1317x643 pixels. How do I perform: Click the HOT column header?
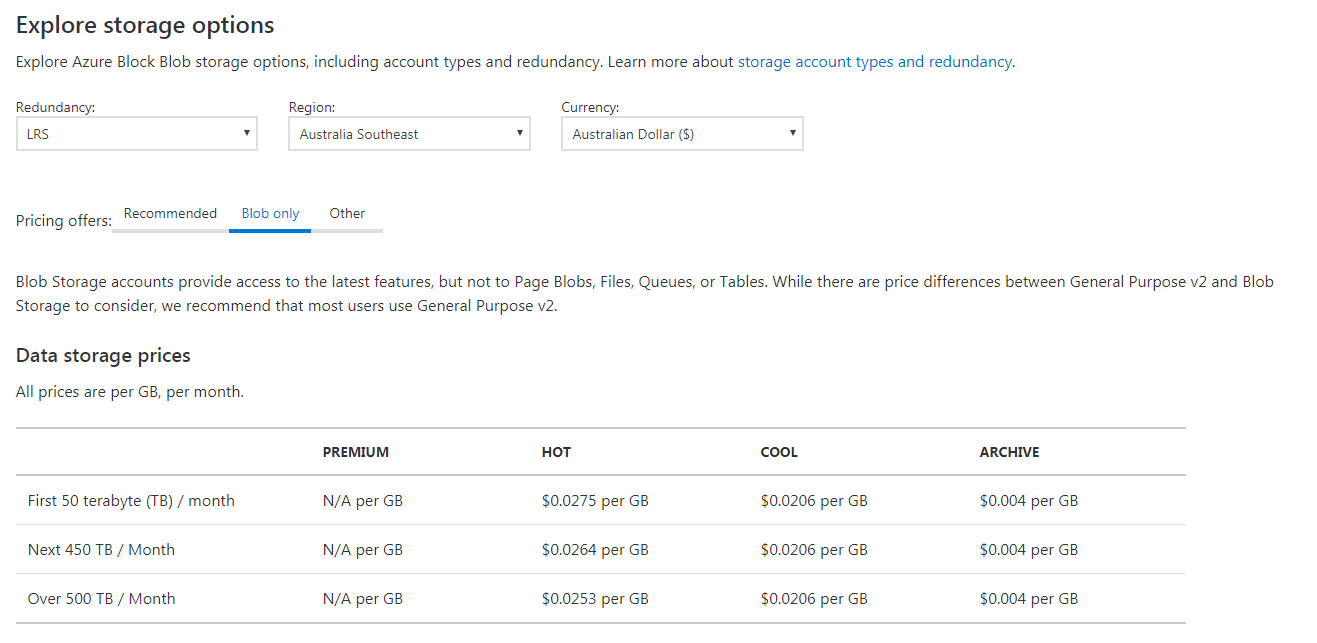pos(556,453)
